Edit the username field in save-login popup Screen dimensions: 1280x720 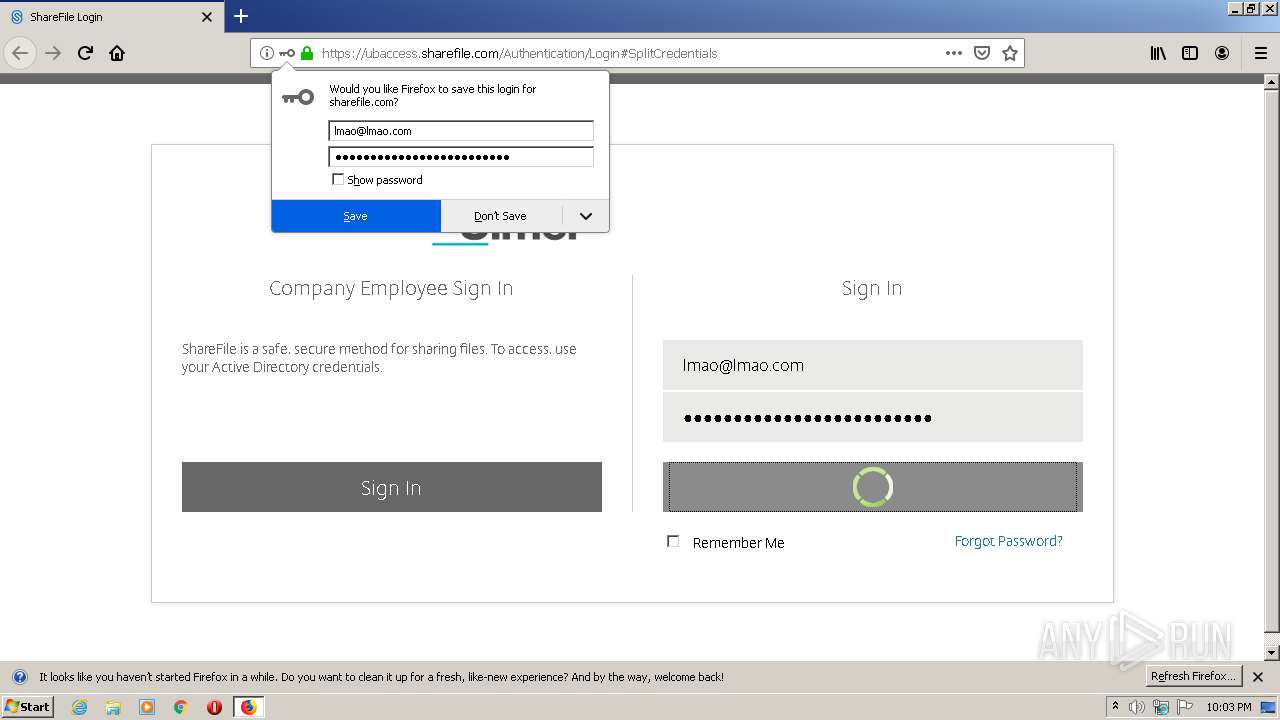click(461, 131)
